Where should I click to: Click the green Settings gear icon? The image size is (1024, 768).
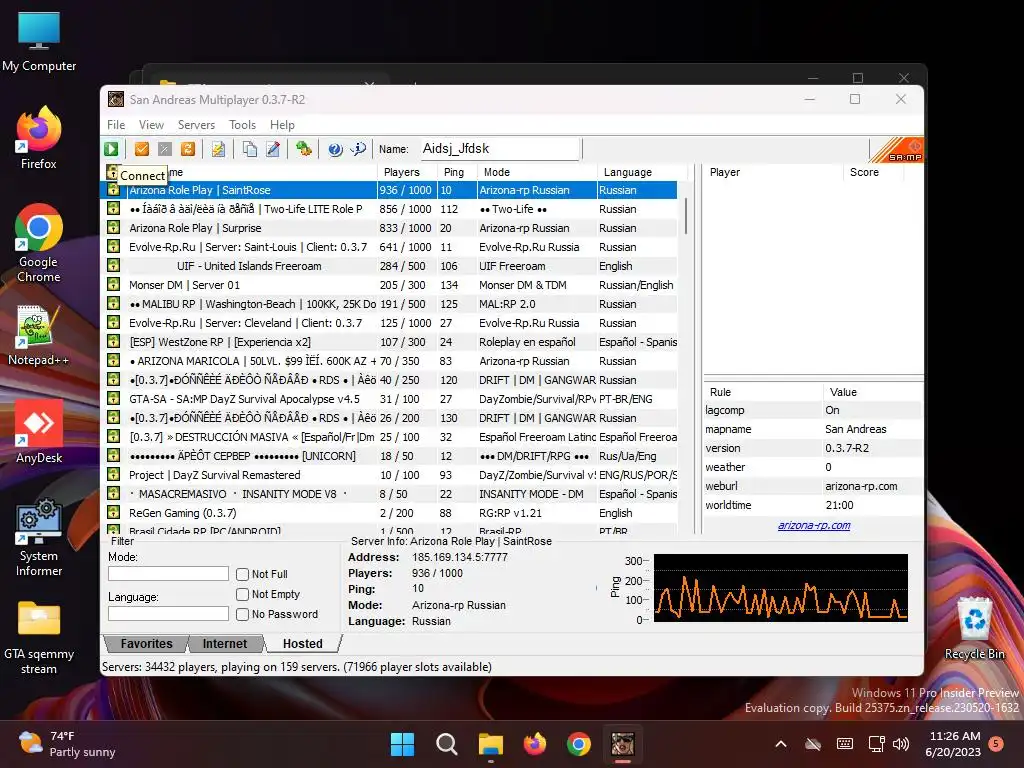pos(304,149)
